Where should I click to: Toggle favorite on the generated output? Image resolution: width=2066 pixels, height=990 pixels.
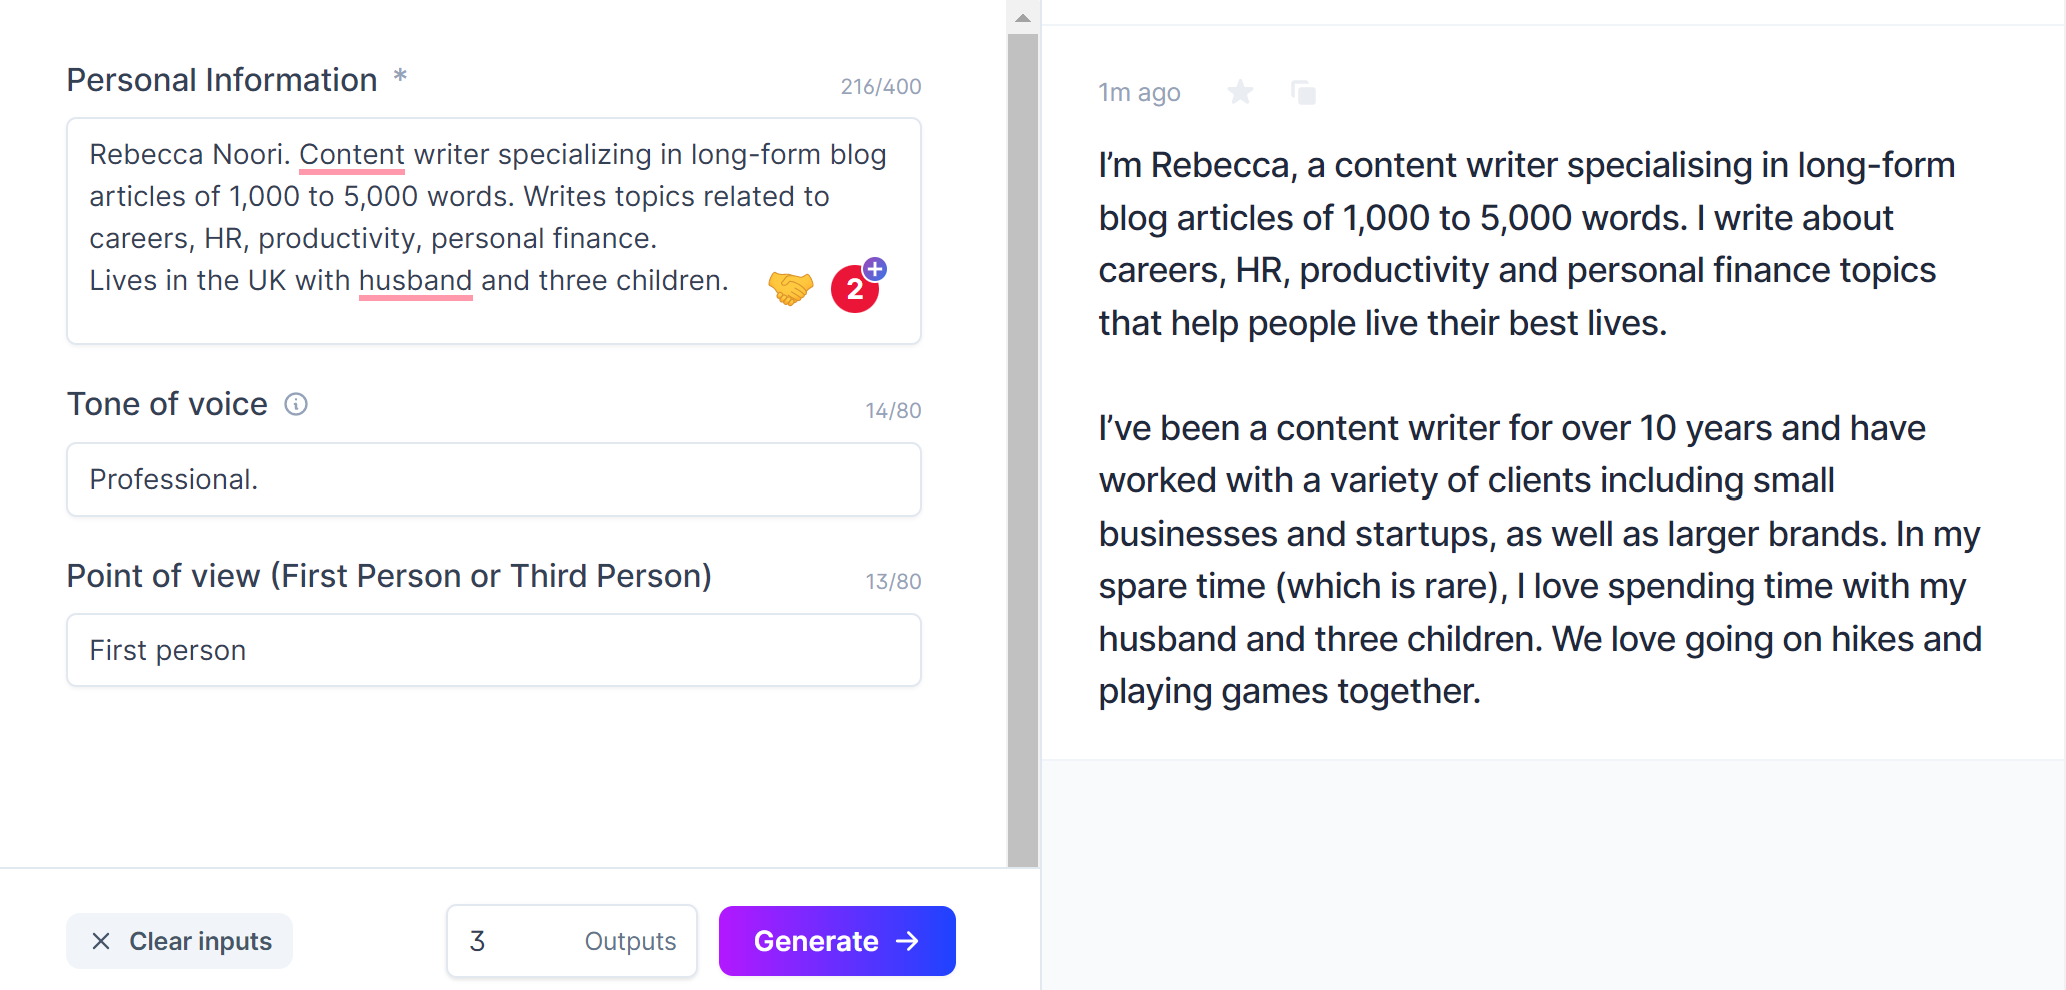[1240, 92]
